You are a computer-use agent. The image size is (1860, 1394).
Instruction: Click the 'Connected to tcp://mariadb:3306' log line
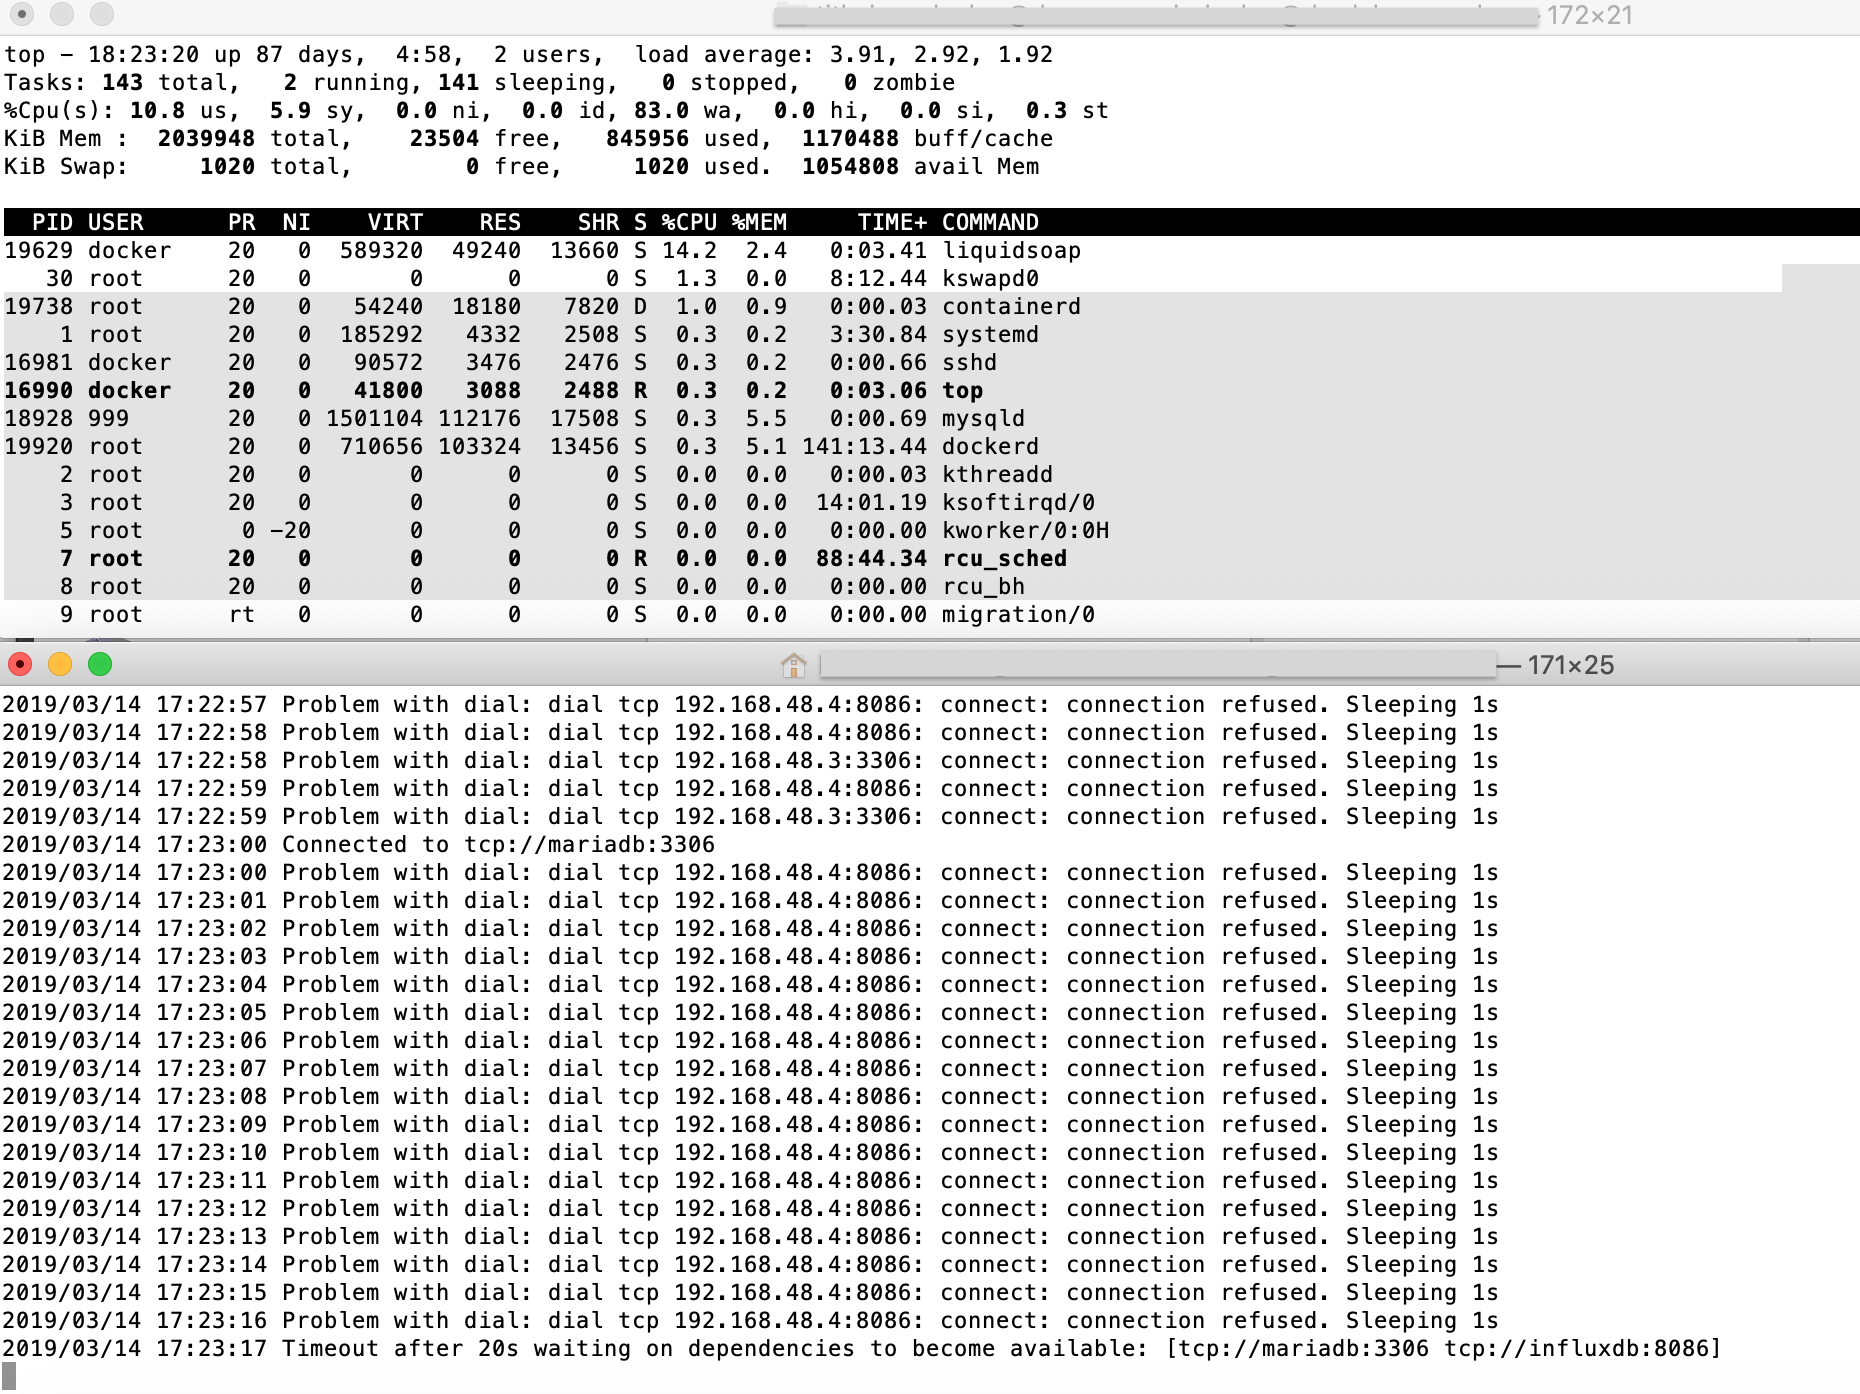498,844
